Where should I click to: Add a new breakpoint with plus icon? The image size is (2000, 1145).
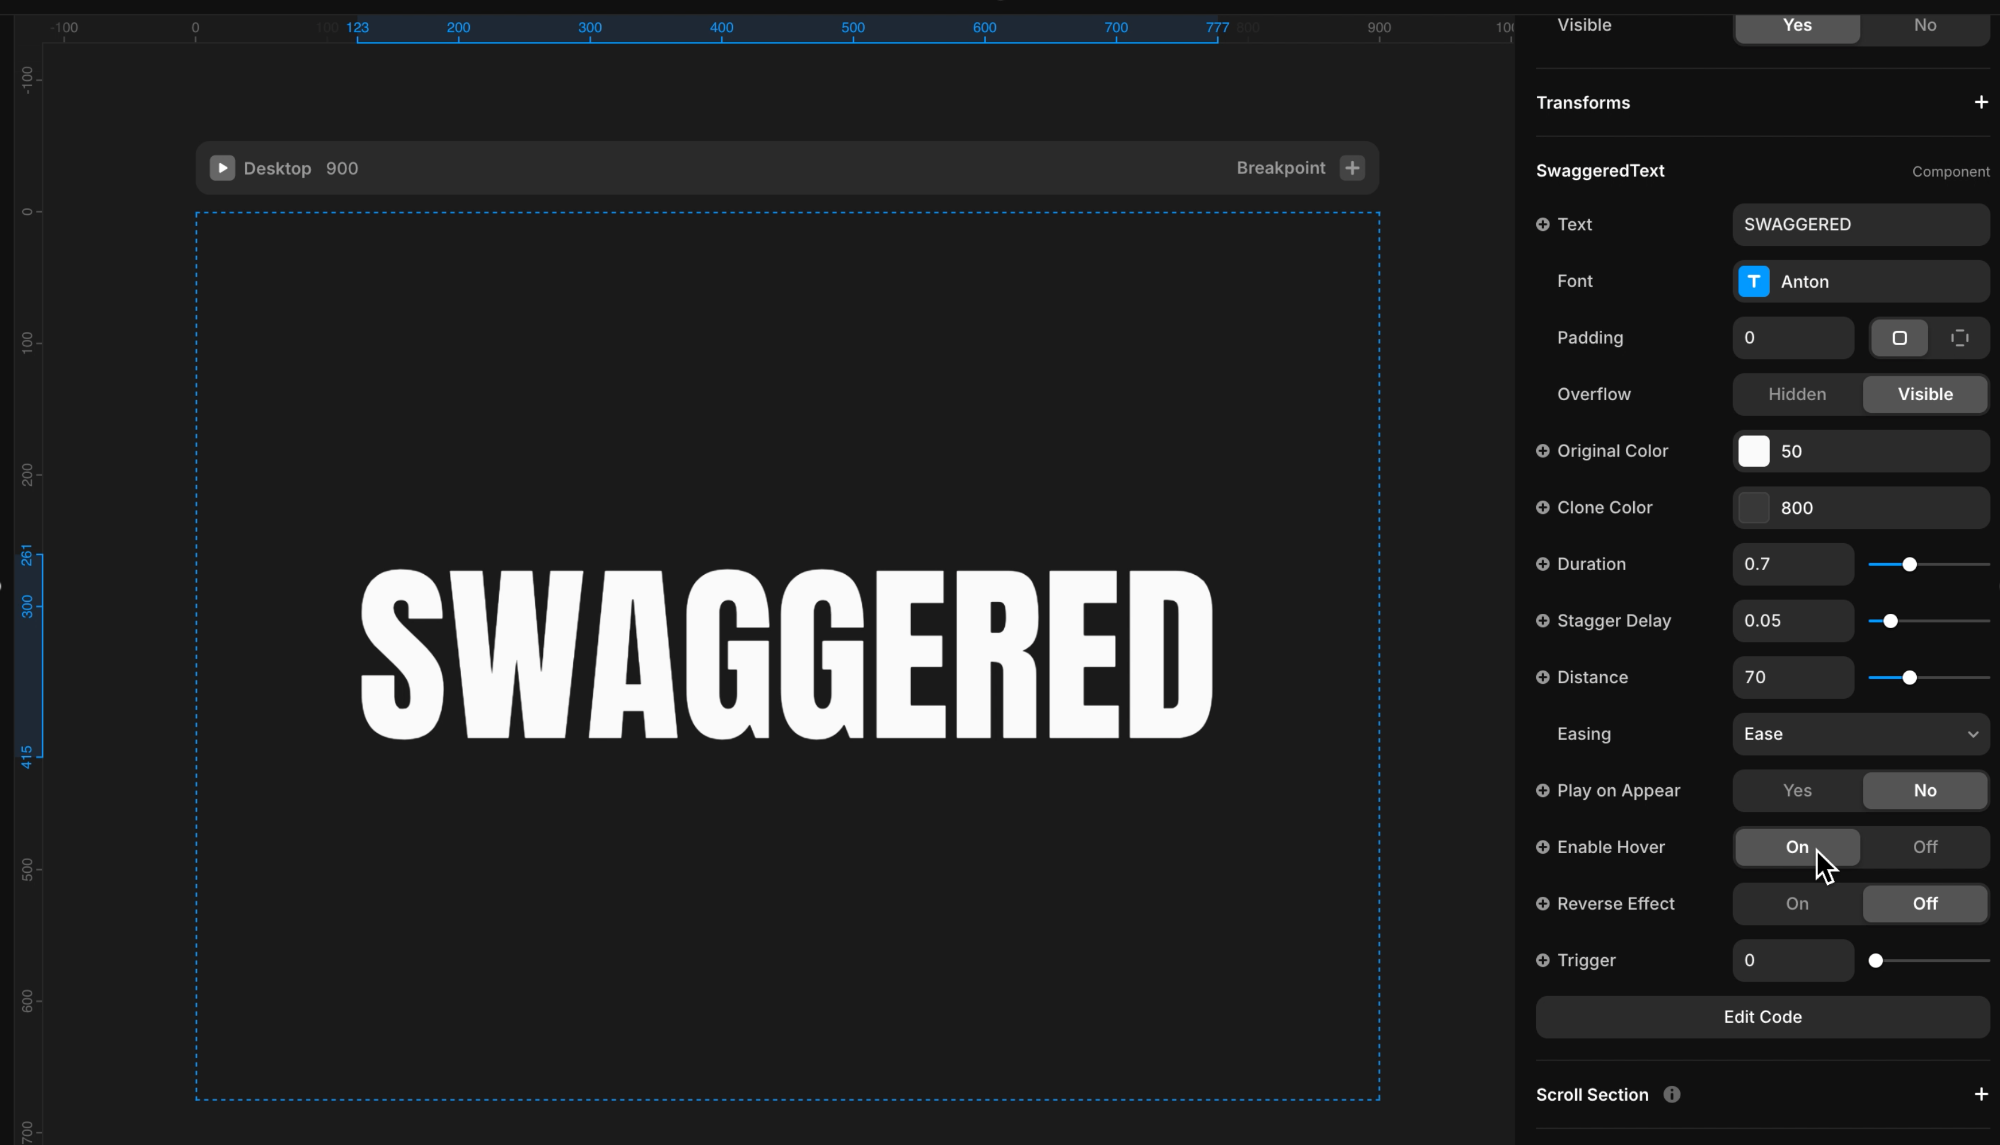point(1352,168)
